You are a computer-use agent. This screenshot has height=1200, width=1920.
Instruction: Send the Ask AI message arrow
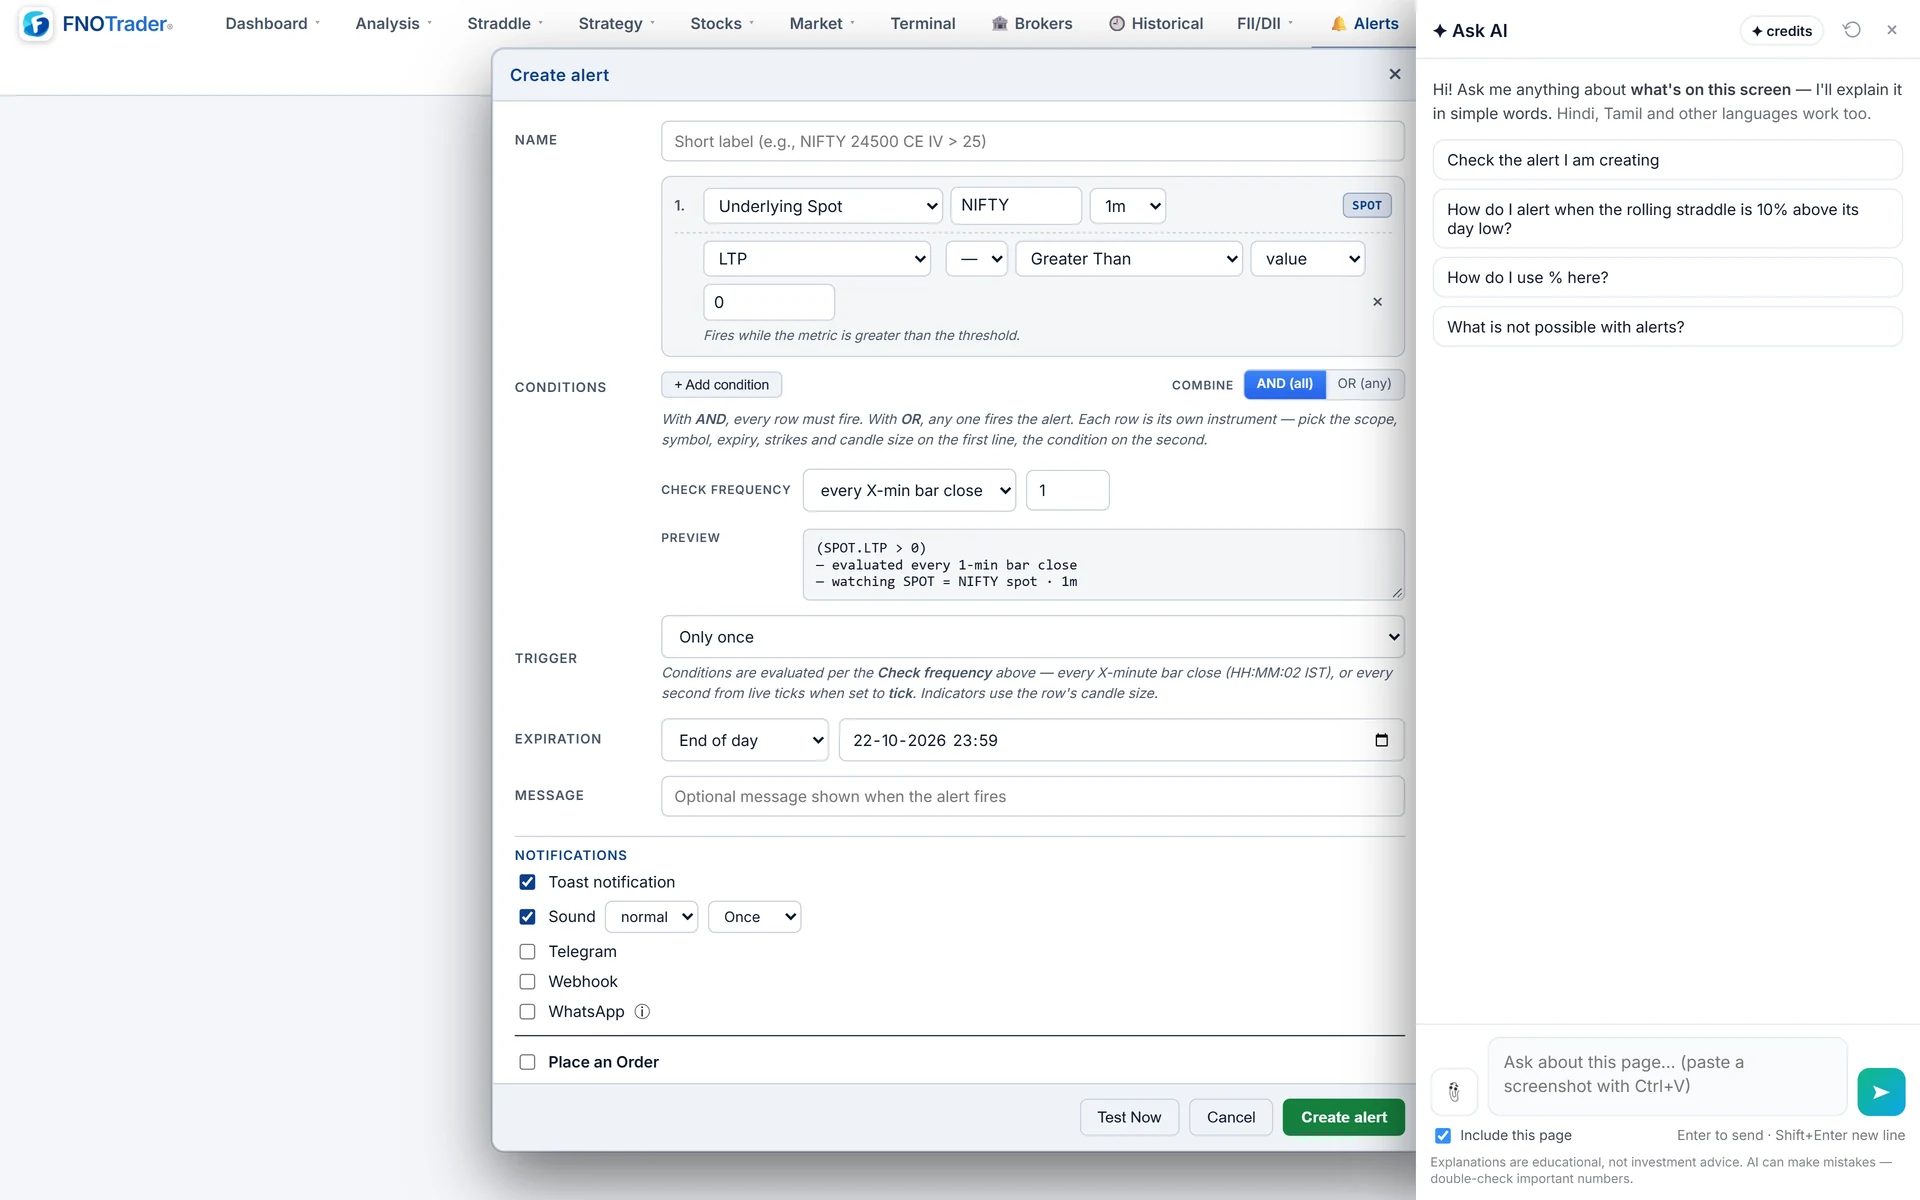coord(1880,1092)
